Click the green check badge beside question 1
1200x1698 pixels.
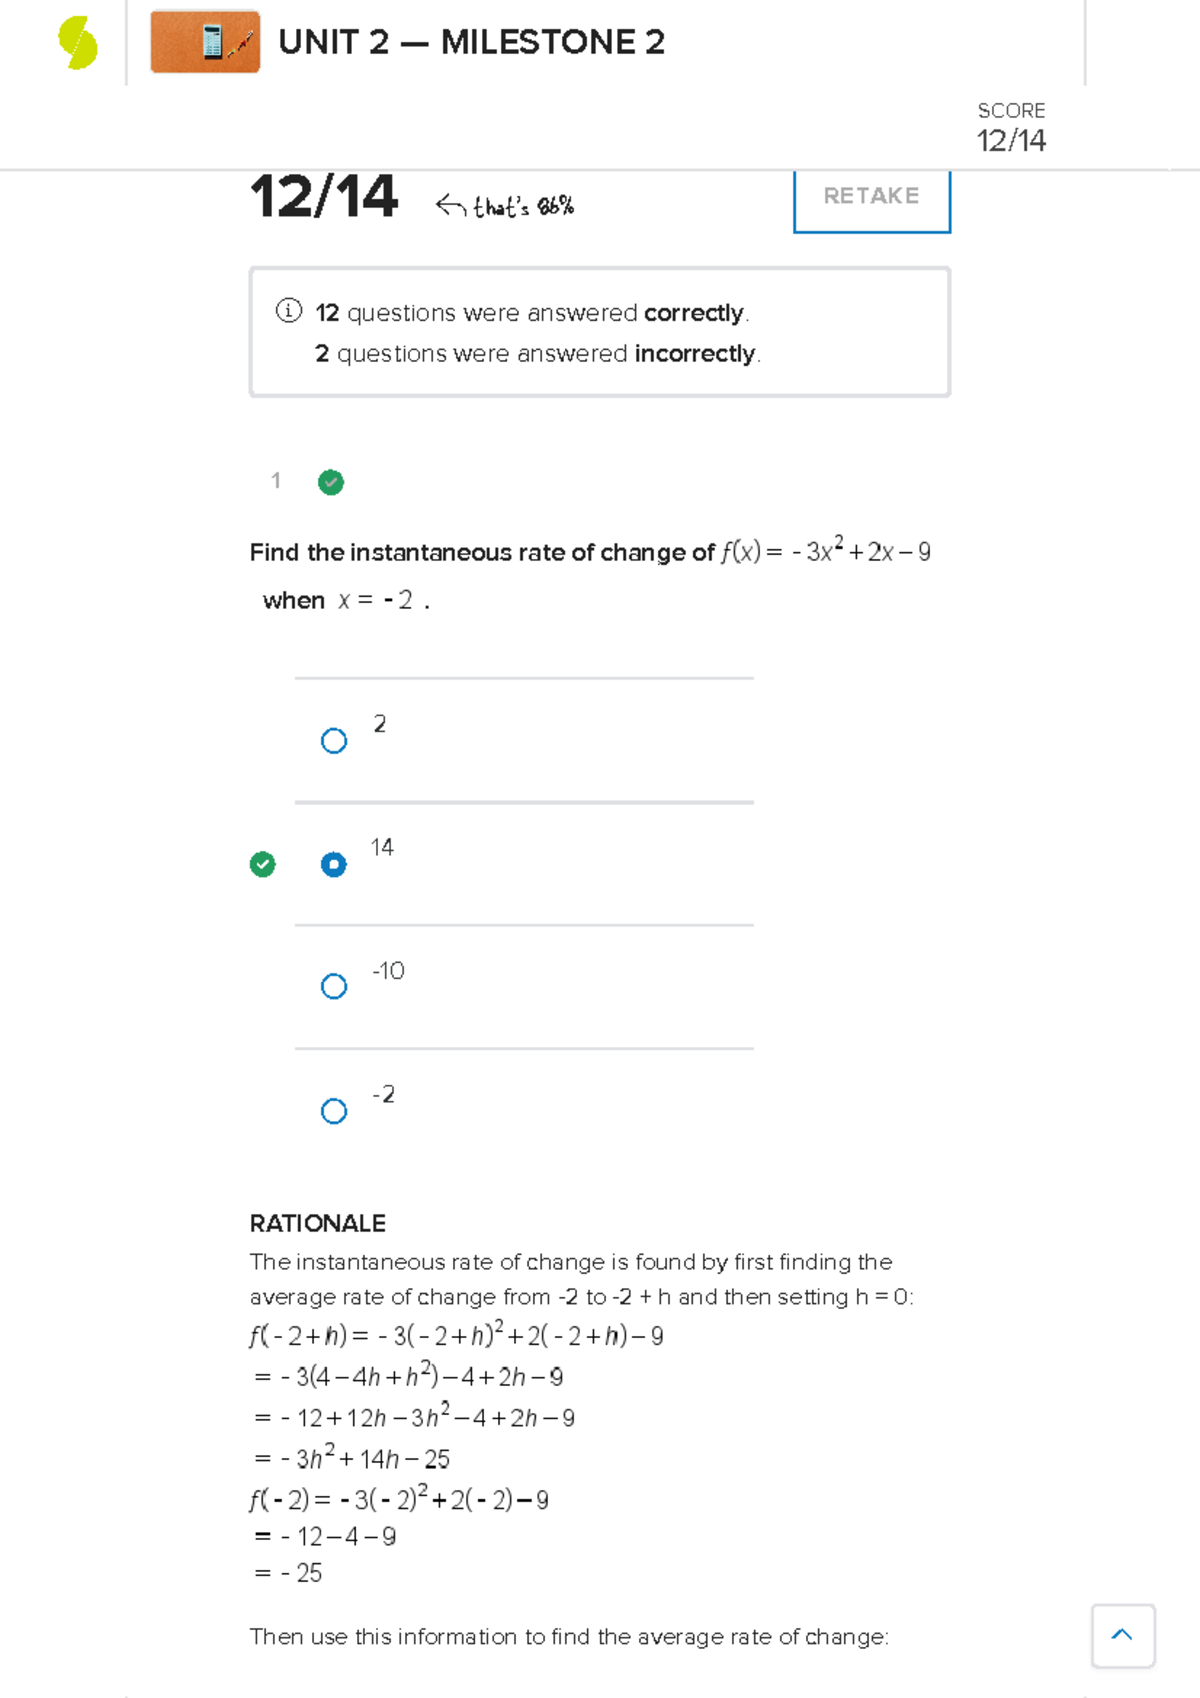[331, 483]
